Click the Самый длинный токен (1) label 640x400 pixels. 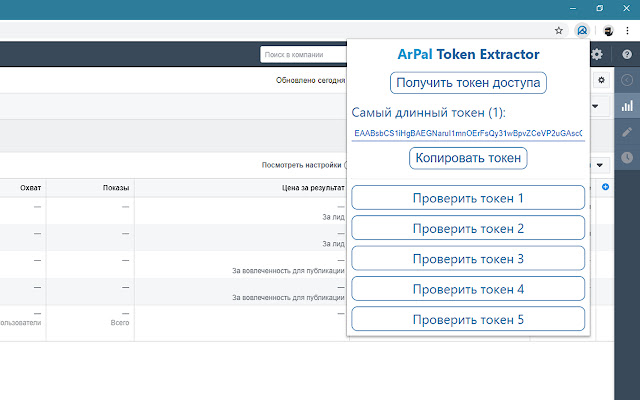coord(429,112)
